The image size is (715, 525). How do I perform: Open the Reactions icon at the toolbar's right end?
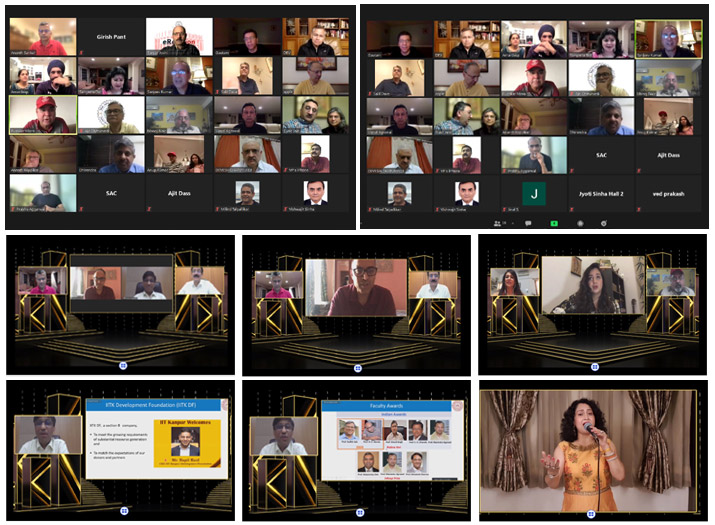tap(604, 224)
